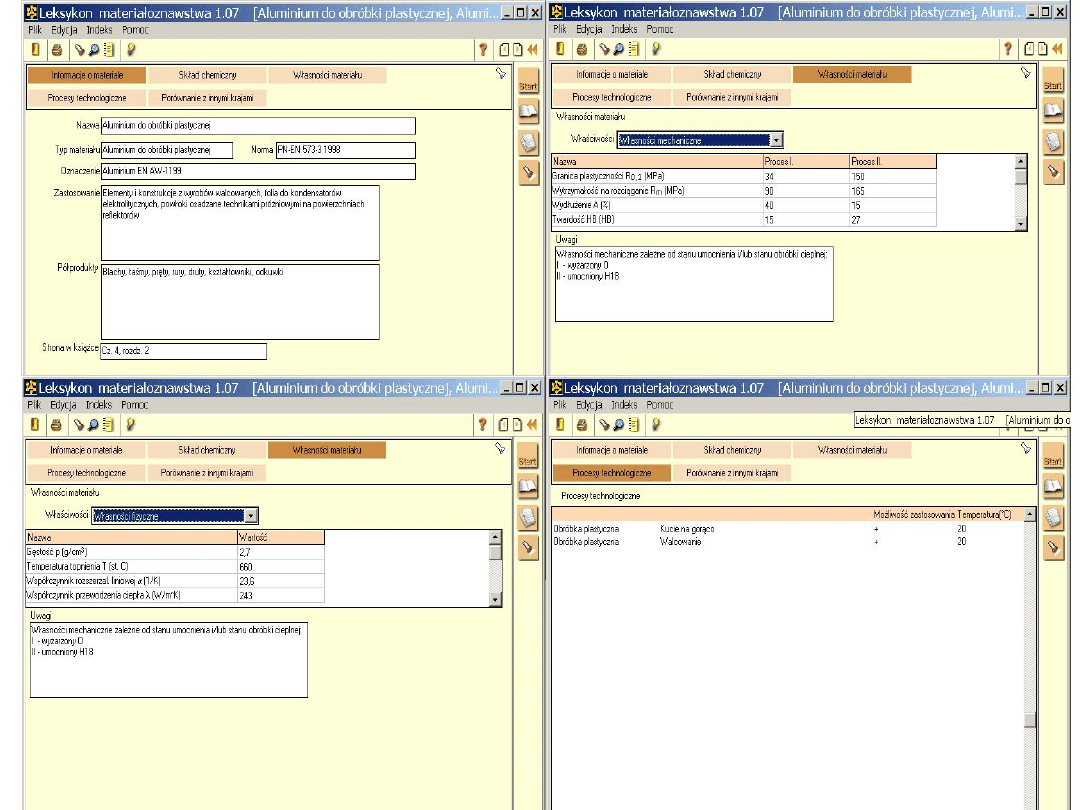Click the printer icon in top-left window toolbar
This screenshot has height=810, width=1080.
(56, 48)
